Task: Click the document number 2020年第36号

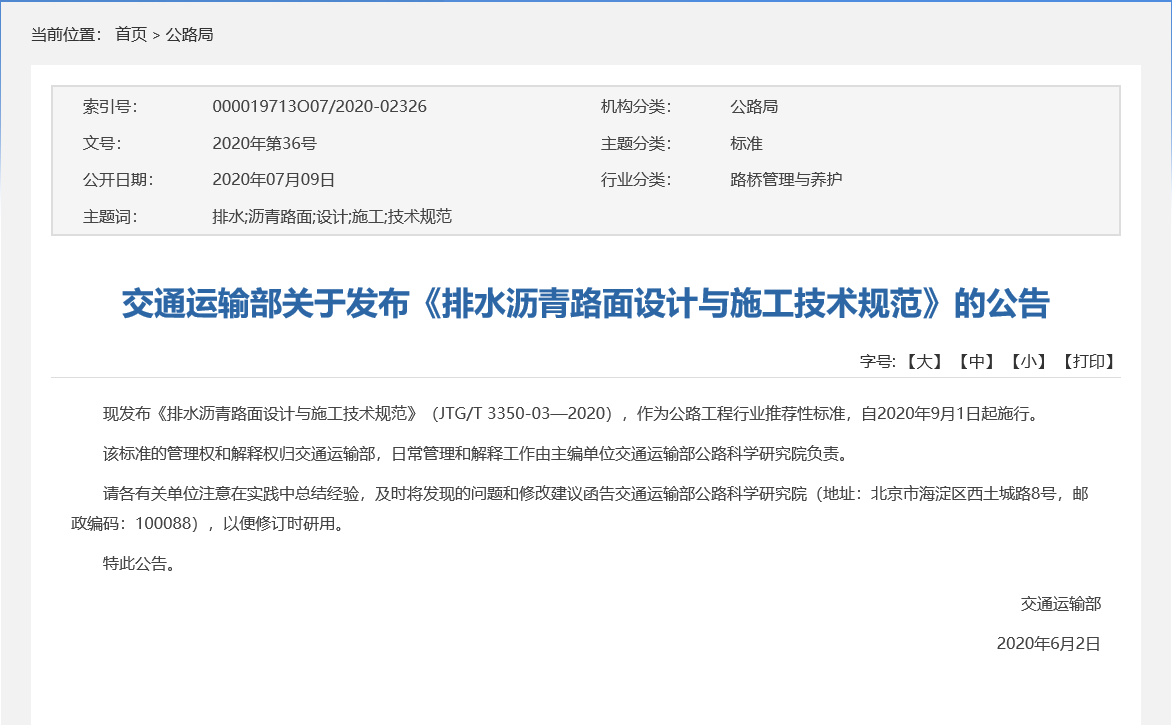Action: coord(265,143)
